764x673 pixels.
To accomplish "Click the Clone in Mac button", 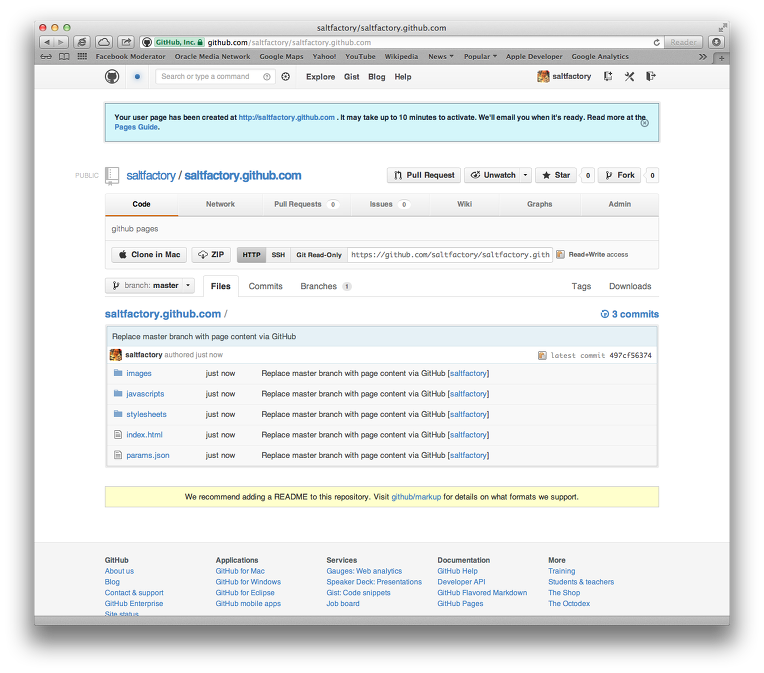I will (x=149, y=254).
